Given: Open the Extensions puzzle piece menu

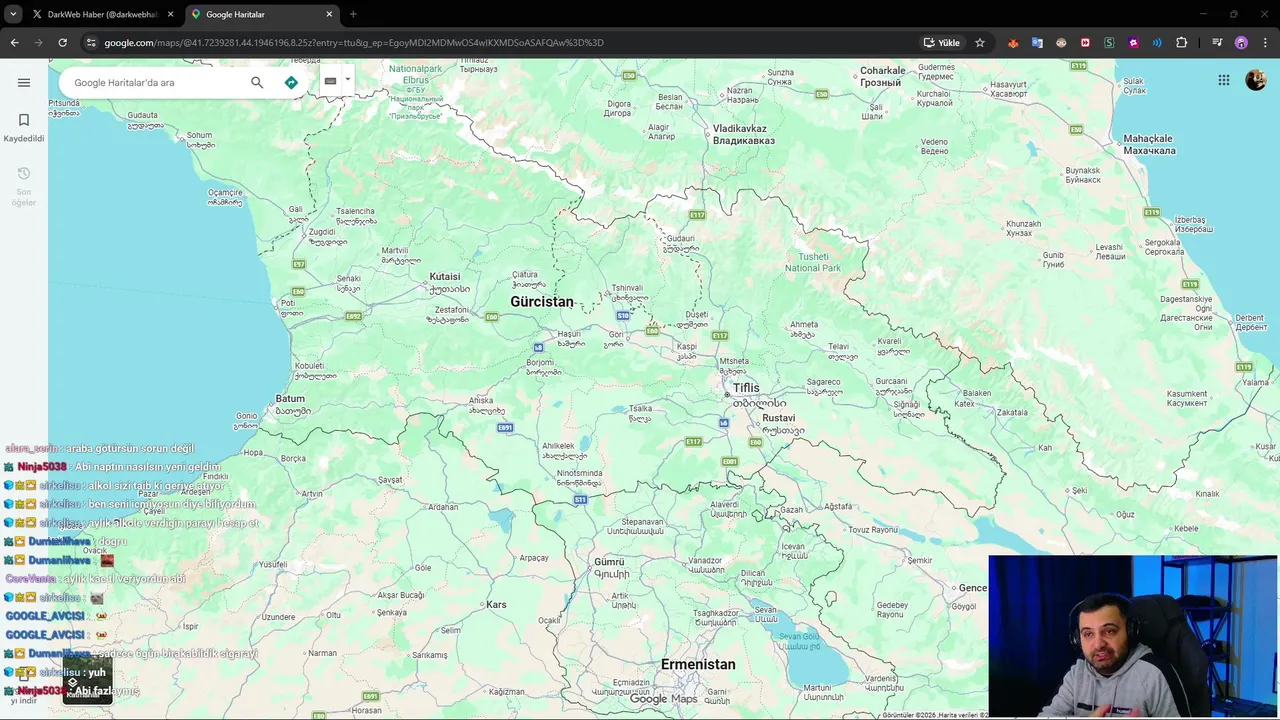Looking at the screenshot, I should point(1182,42).
